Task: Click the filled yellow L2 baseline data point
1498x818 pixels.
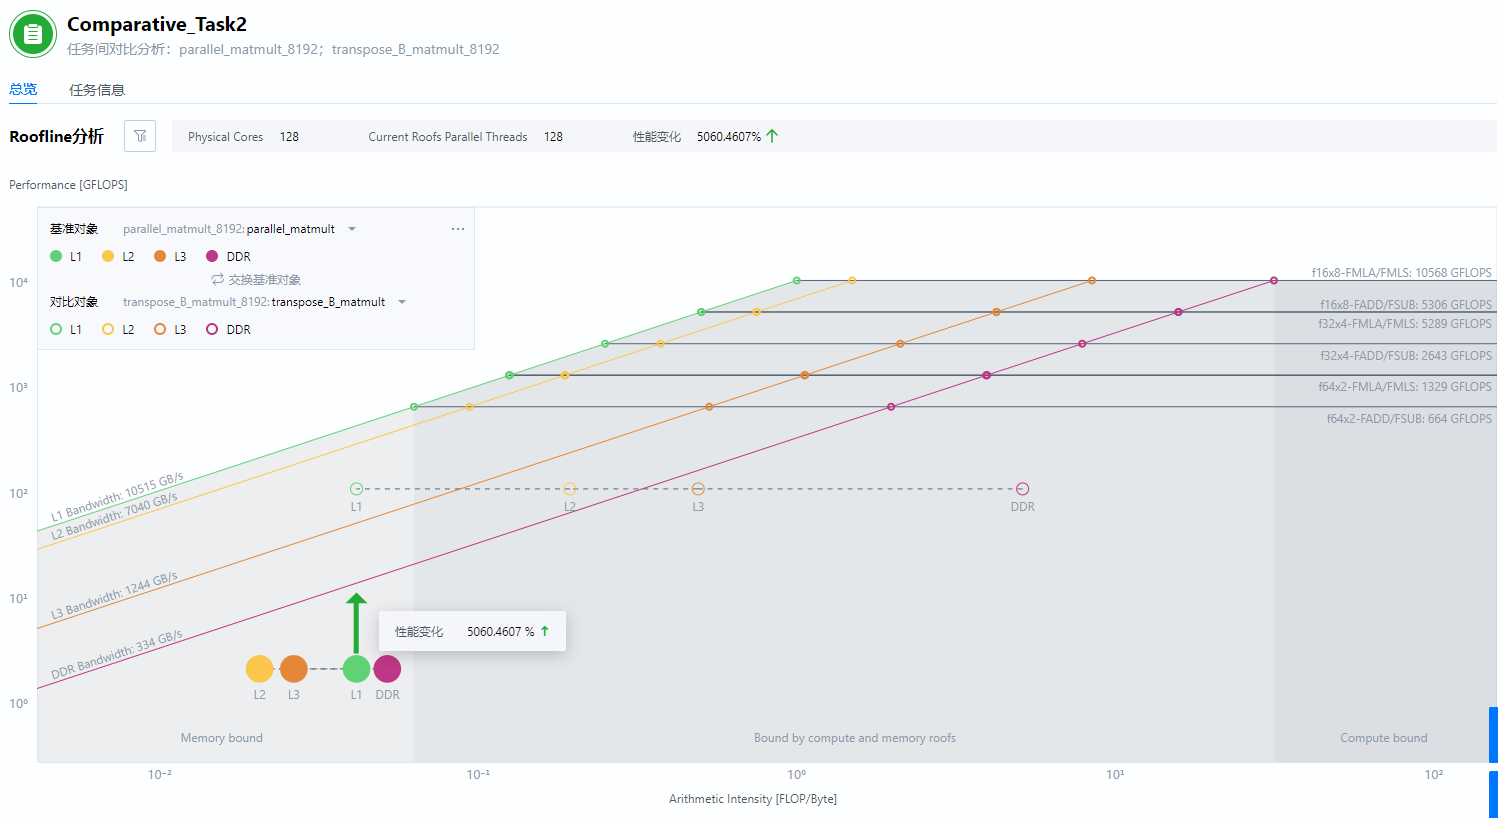Action: tap(259, 669)
